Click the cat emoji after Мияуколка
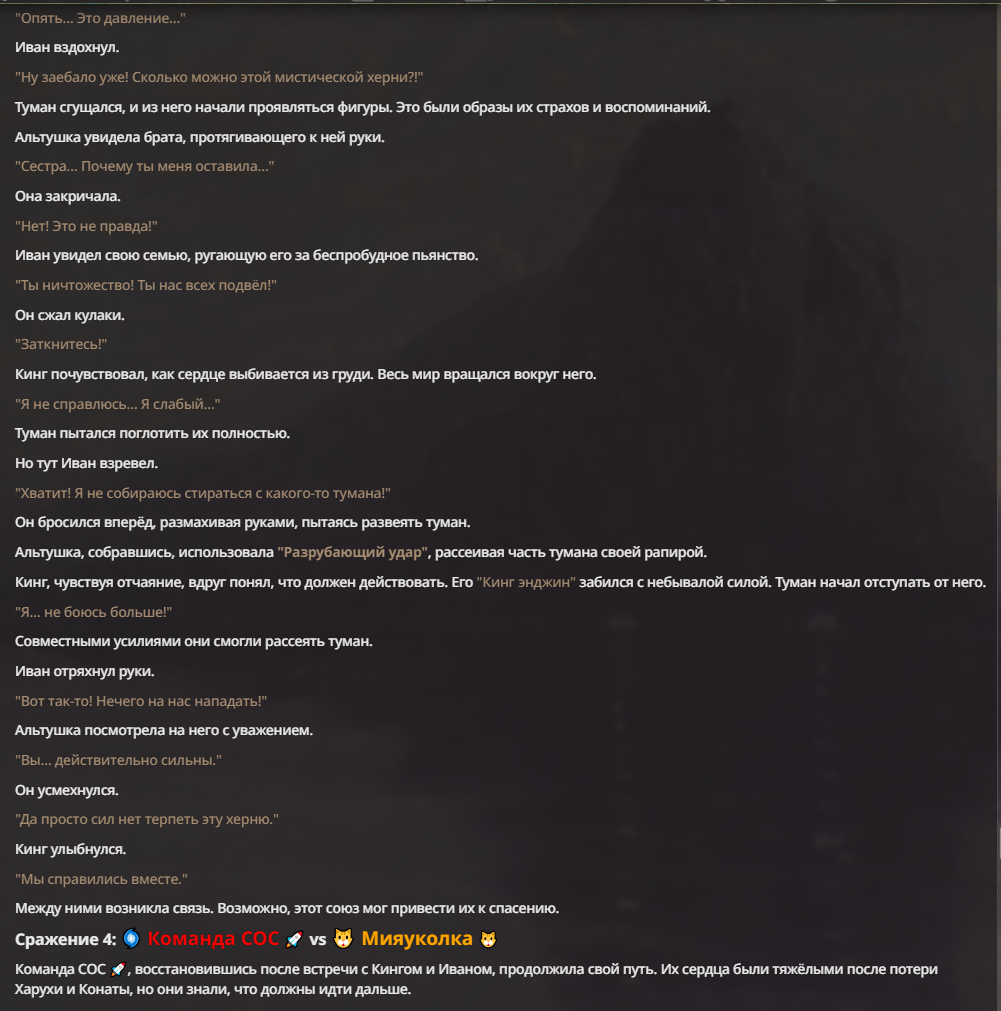 pos(488,939)
